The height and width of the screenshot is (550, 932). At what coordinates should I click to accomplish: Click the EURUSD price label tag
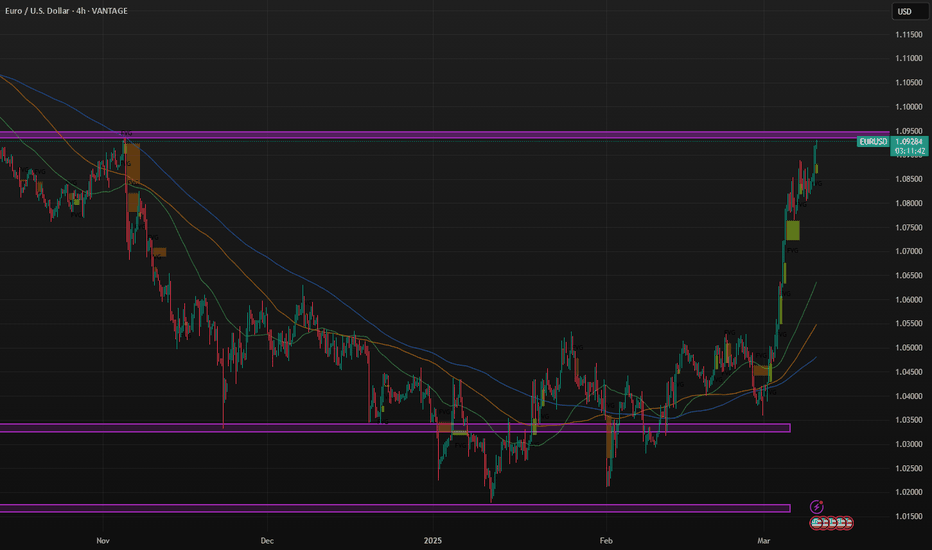pos(873,142)
